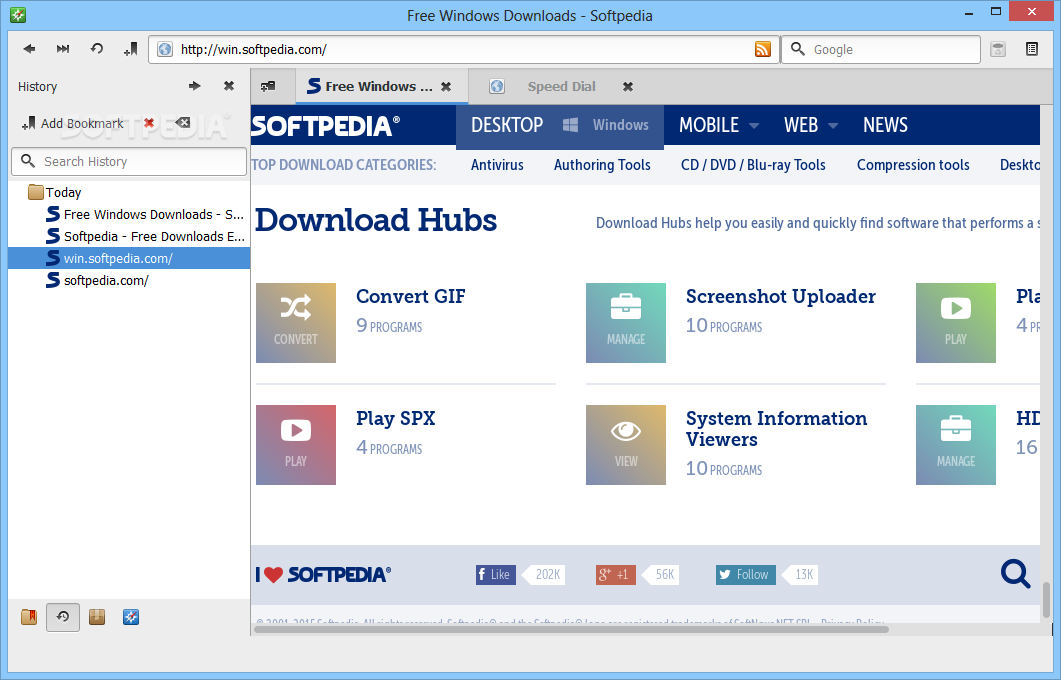Screen dimensions: 1061x680
Task: Click the horizontal page scrollbar
Action: [x=571, y=629]
